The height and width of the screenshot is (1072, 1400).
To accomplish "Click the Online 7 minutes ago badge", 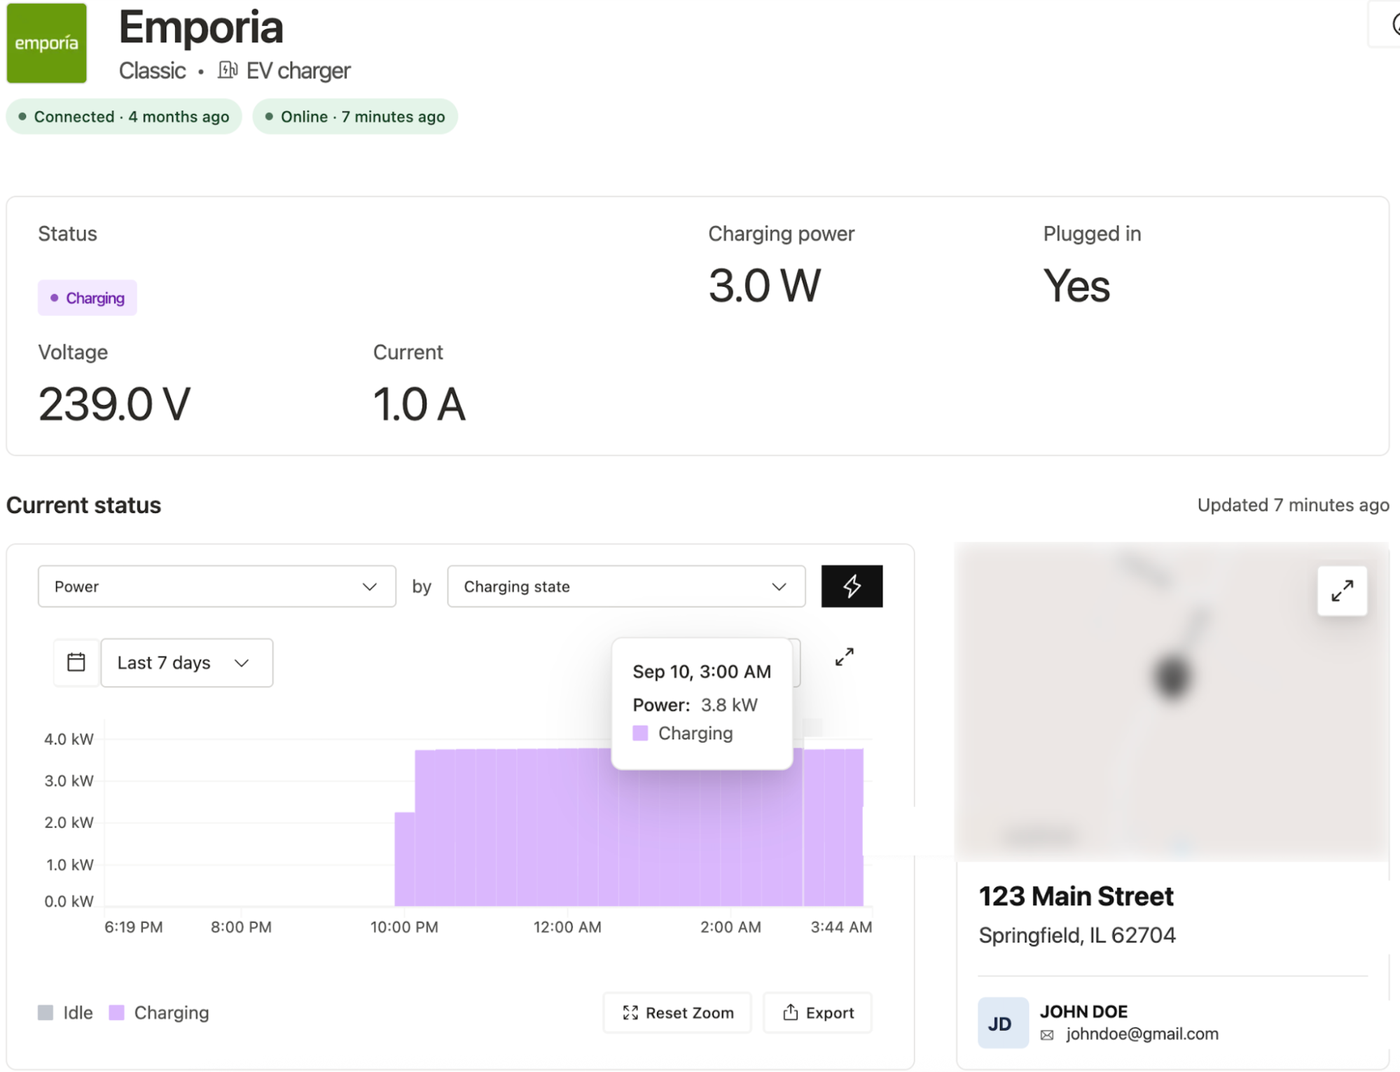I will point(355,117).
